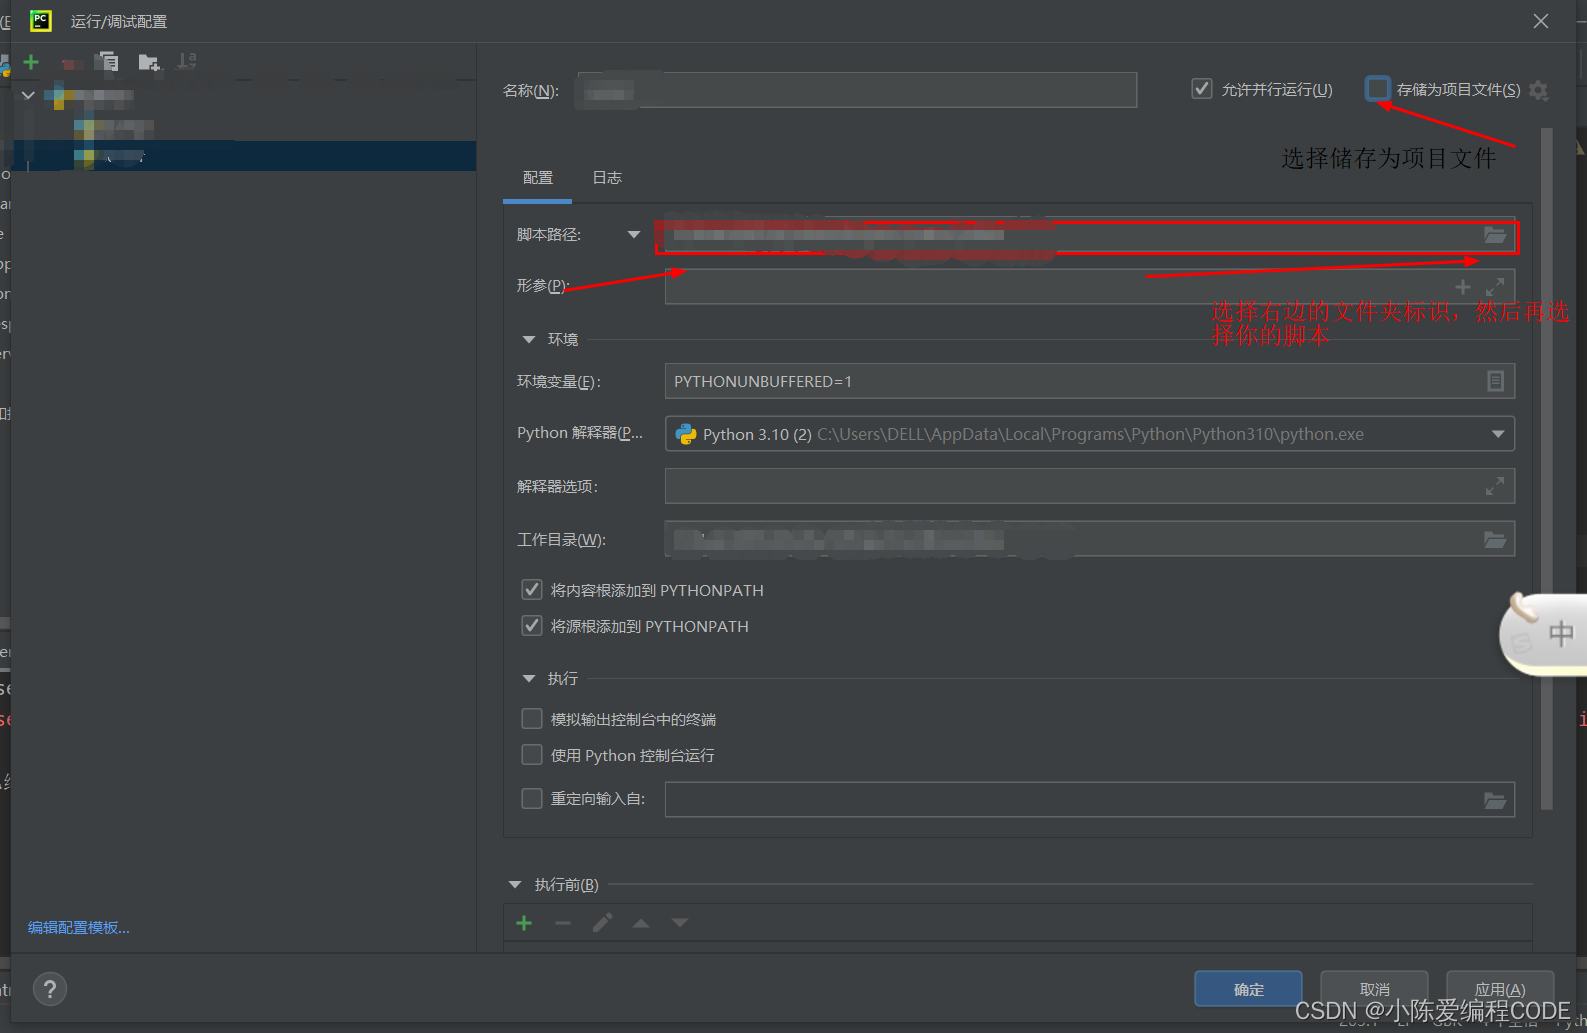Remove before-launch task with minus icon
Image resolution: width=1587 pixels, height=1033 pixels.
pyautogui.click(x=563, y=923)
